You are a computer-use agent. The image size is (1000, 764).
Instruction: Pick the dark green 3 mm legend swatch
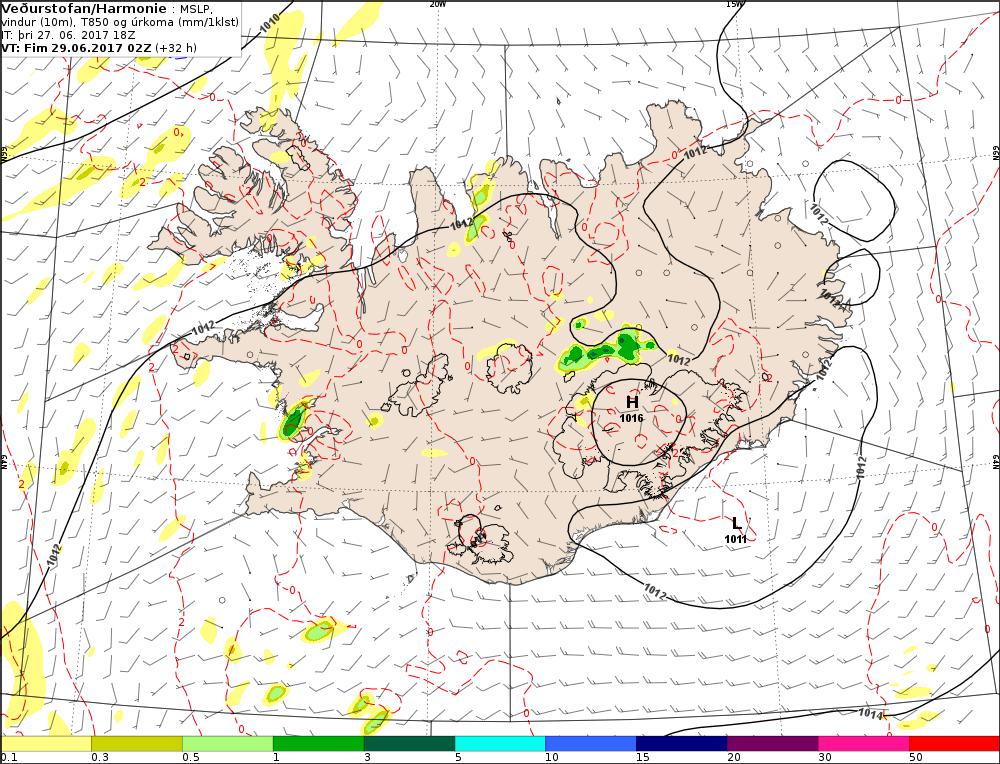tap(409, 744)
